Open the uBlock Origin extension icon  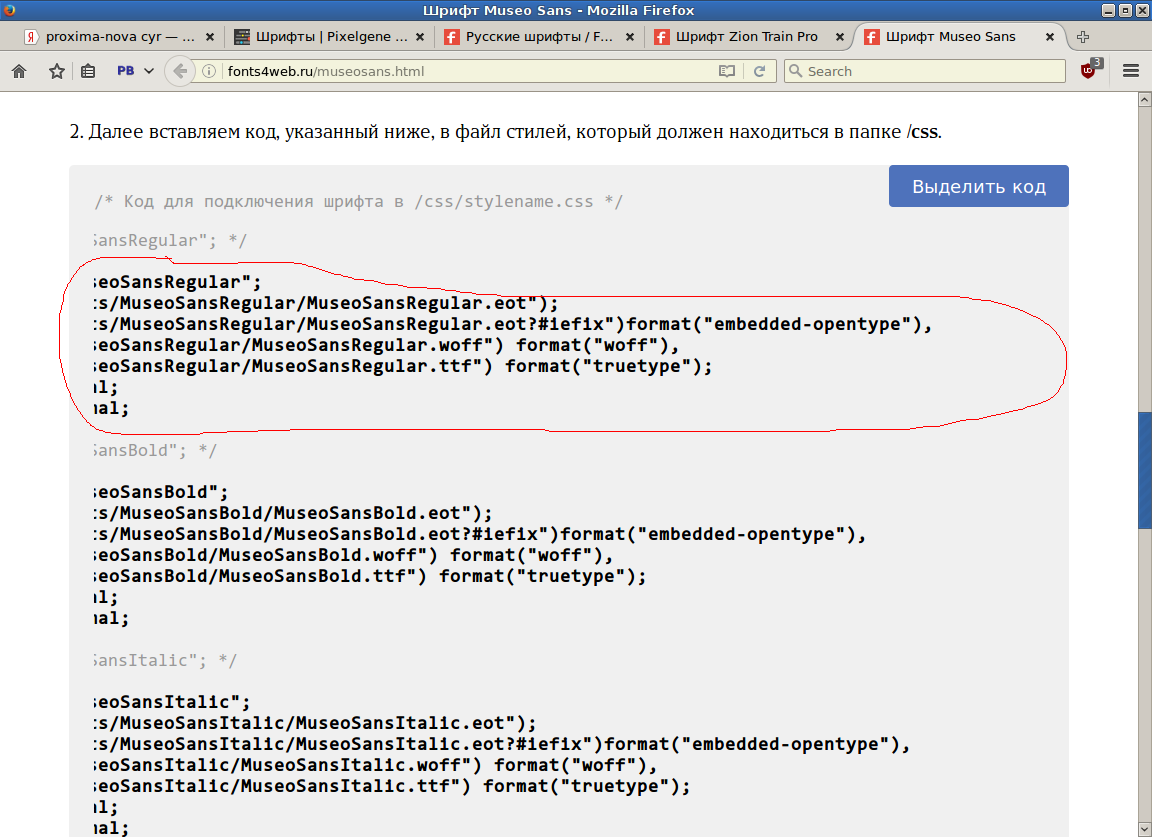[1090, 69]
